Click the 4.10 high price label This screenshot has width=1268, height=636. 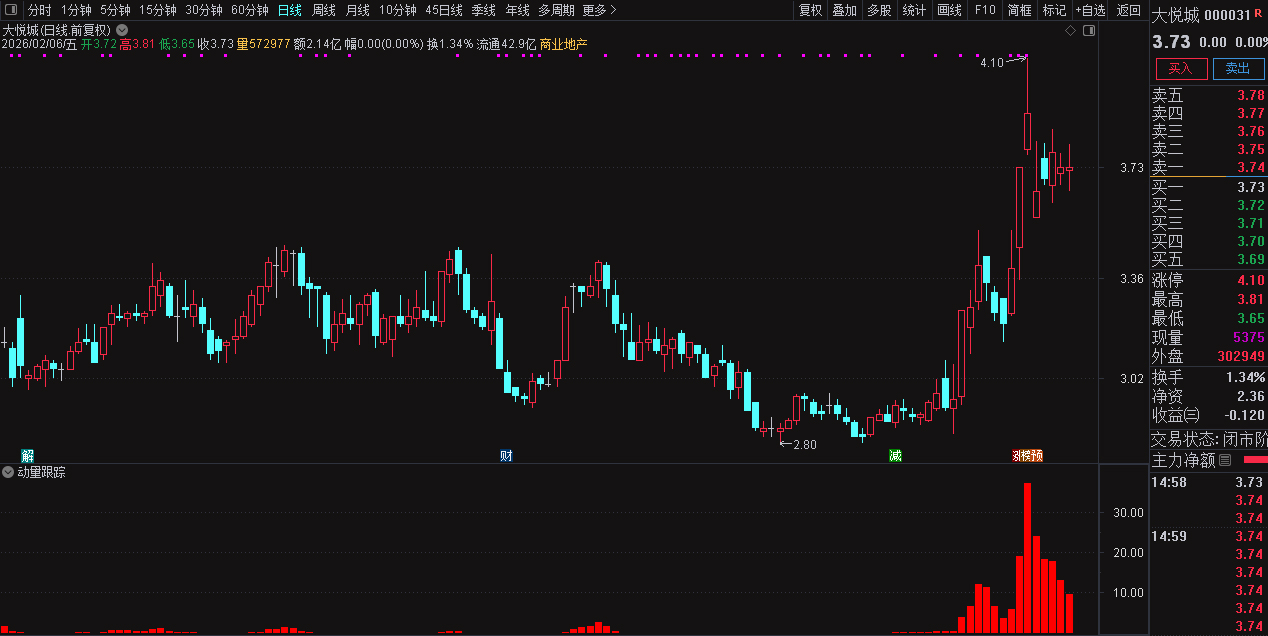click(x=991, y=63)
